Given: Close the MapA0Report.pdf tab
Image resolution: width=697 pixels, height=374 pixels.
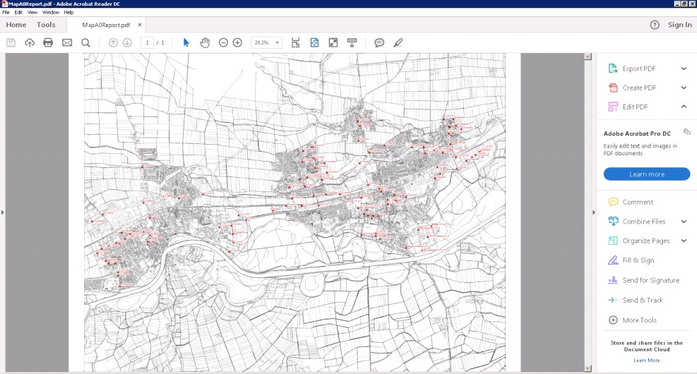Looking at the screenshot, I should (140, 25).
